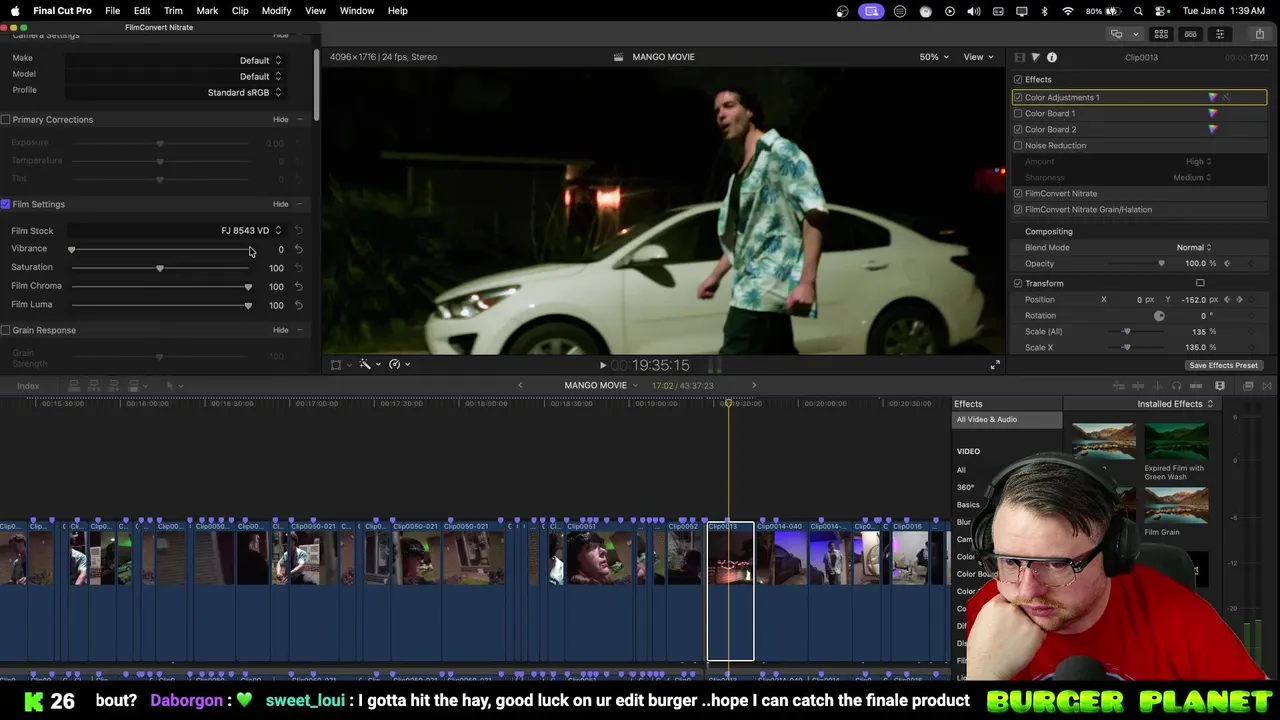Open the viewer View options dropdown
This screenshot has height=720, width=1280.
coord(978,57)
